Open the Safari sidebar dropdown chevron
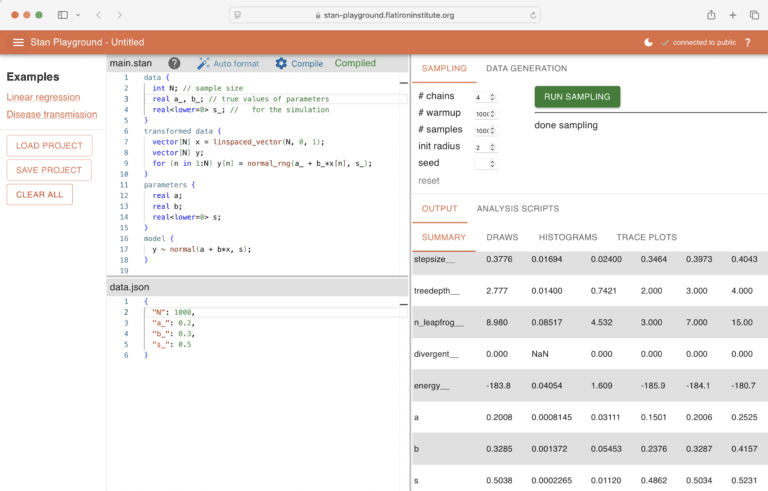 (x=77, y=15)
